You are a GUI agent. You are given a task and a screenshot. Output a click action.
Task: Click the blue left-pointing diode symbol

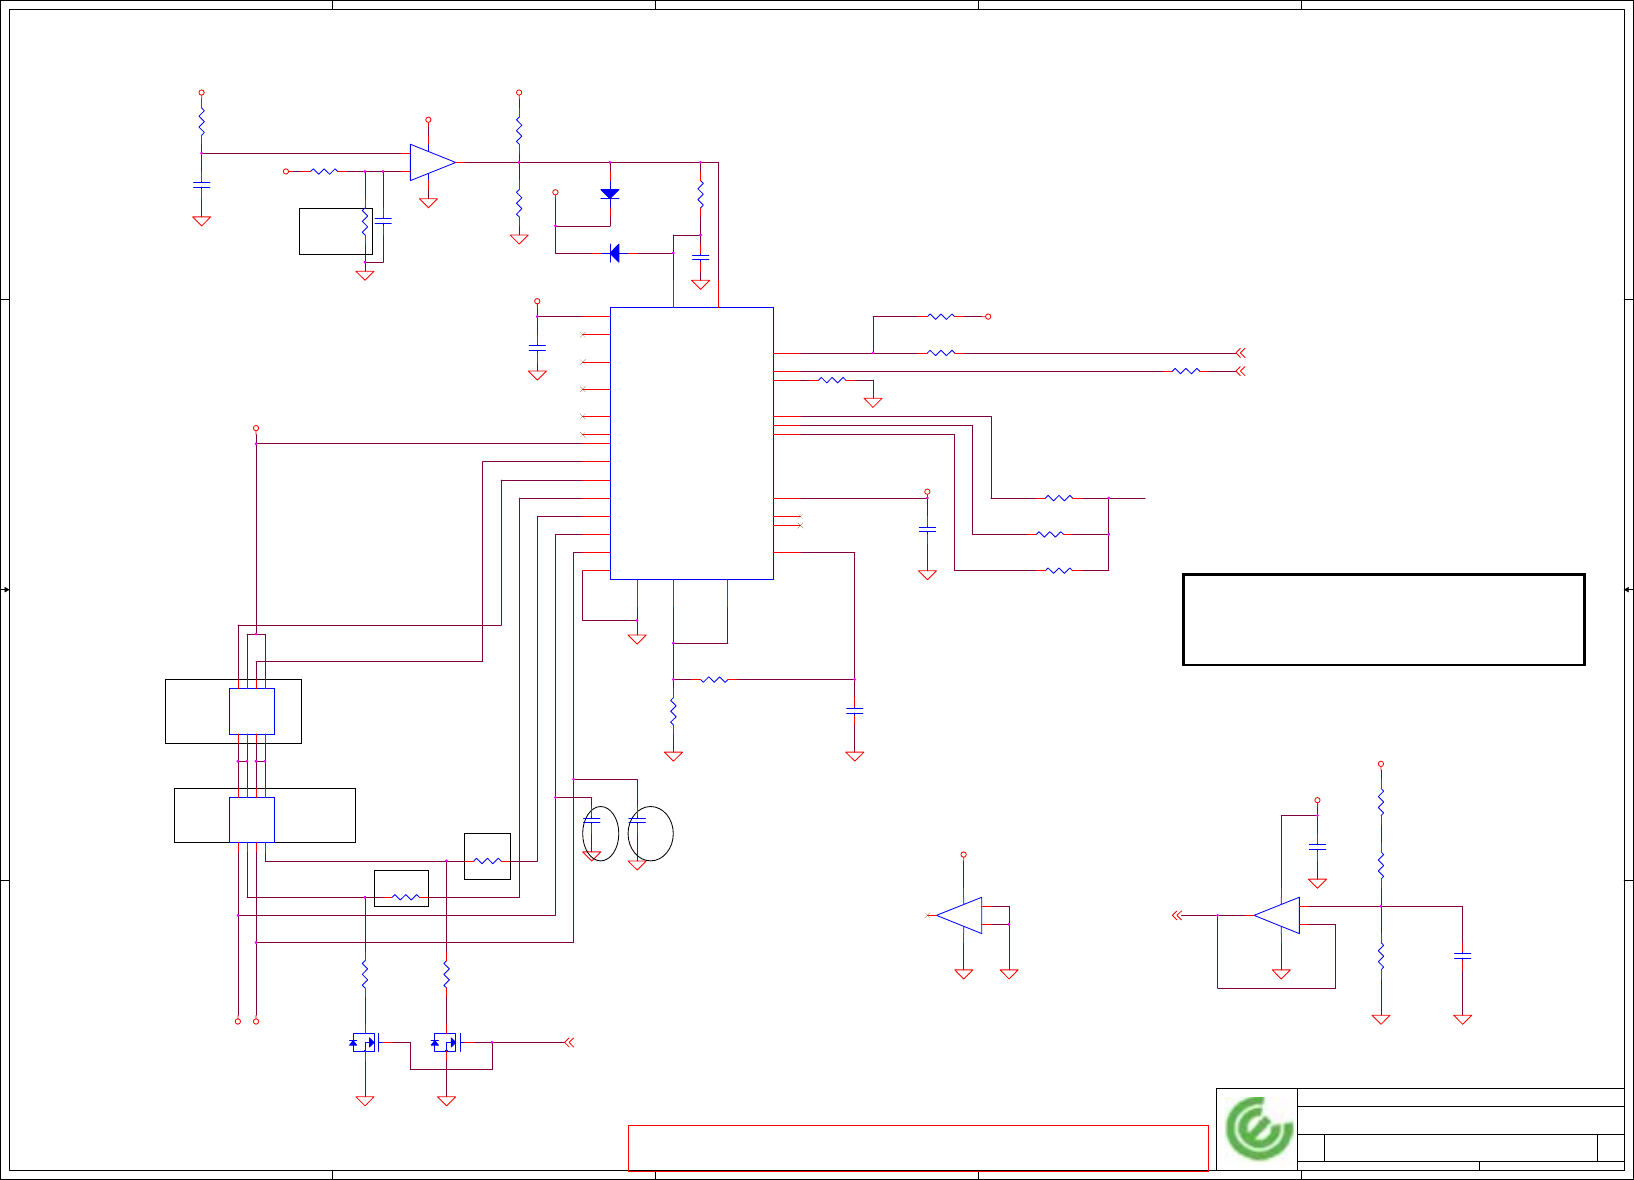(614, 253)
